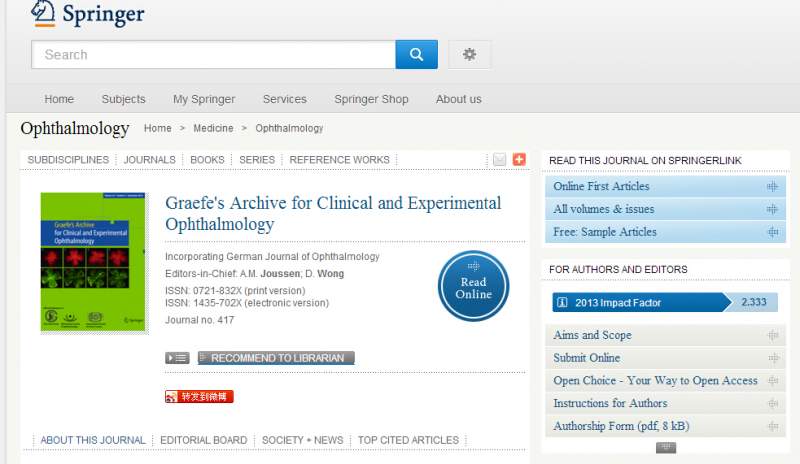Open the About us menu
This screenshot has width=800, height=464.
(459, 99)
